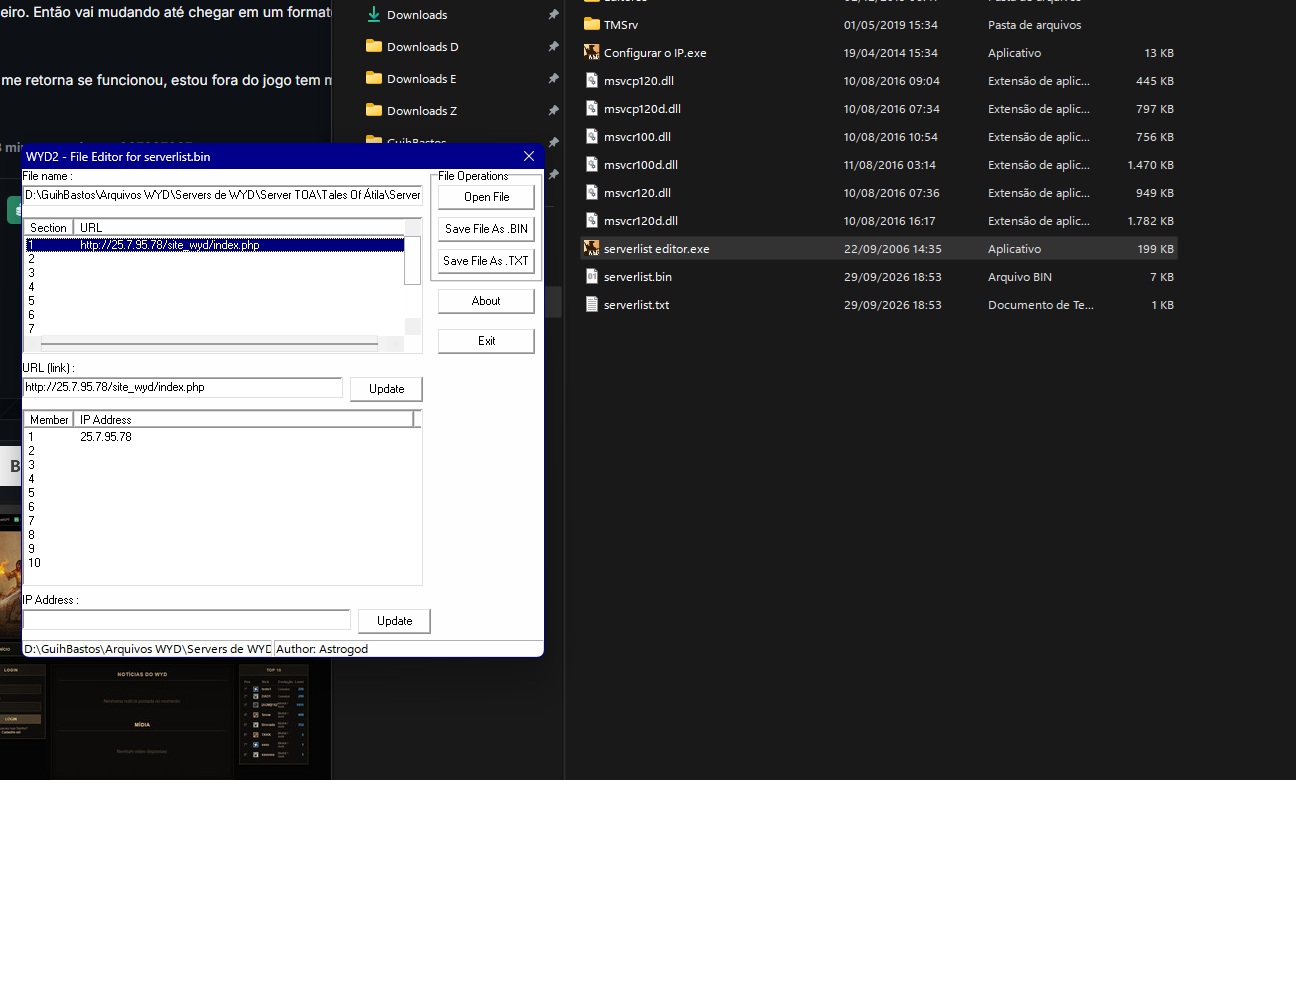Focus the File name path field
1296x988 pixels.
pos(222,195)
